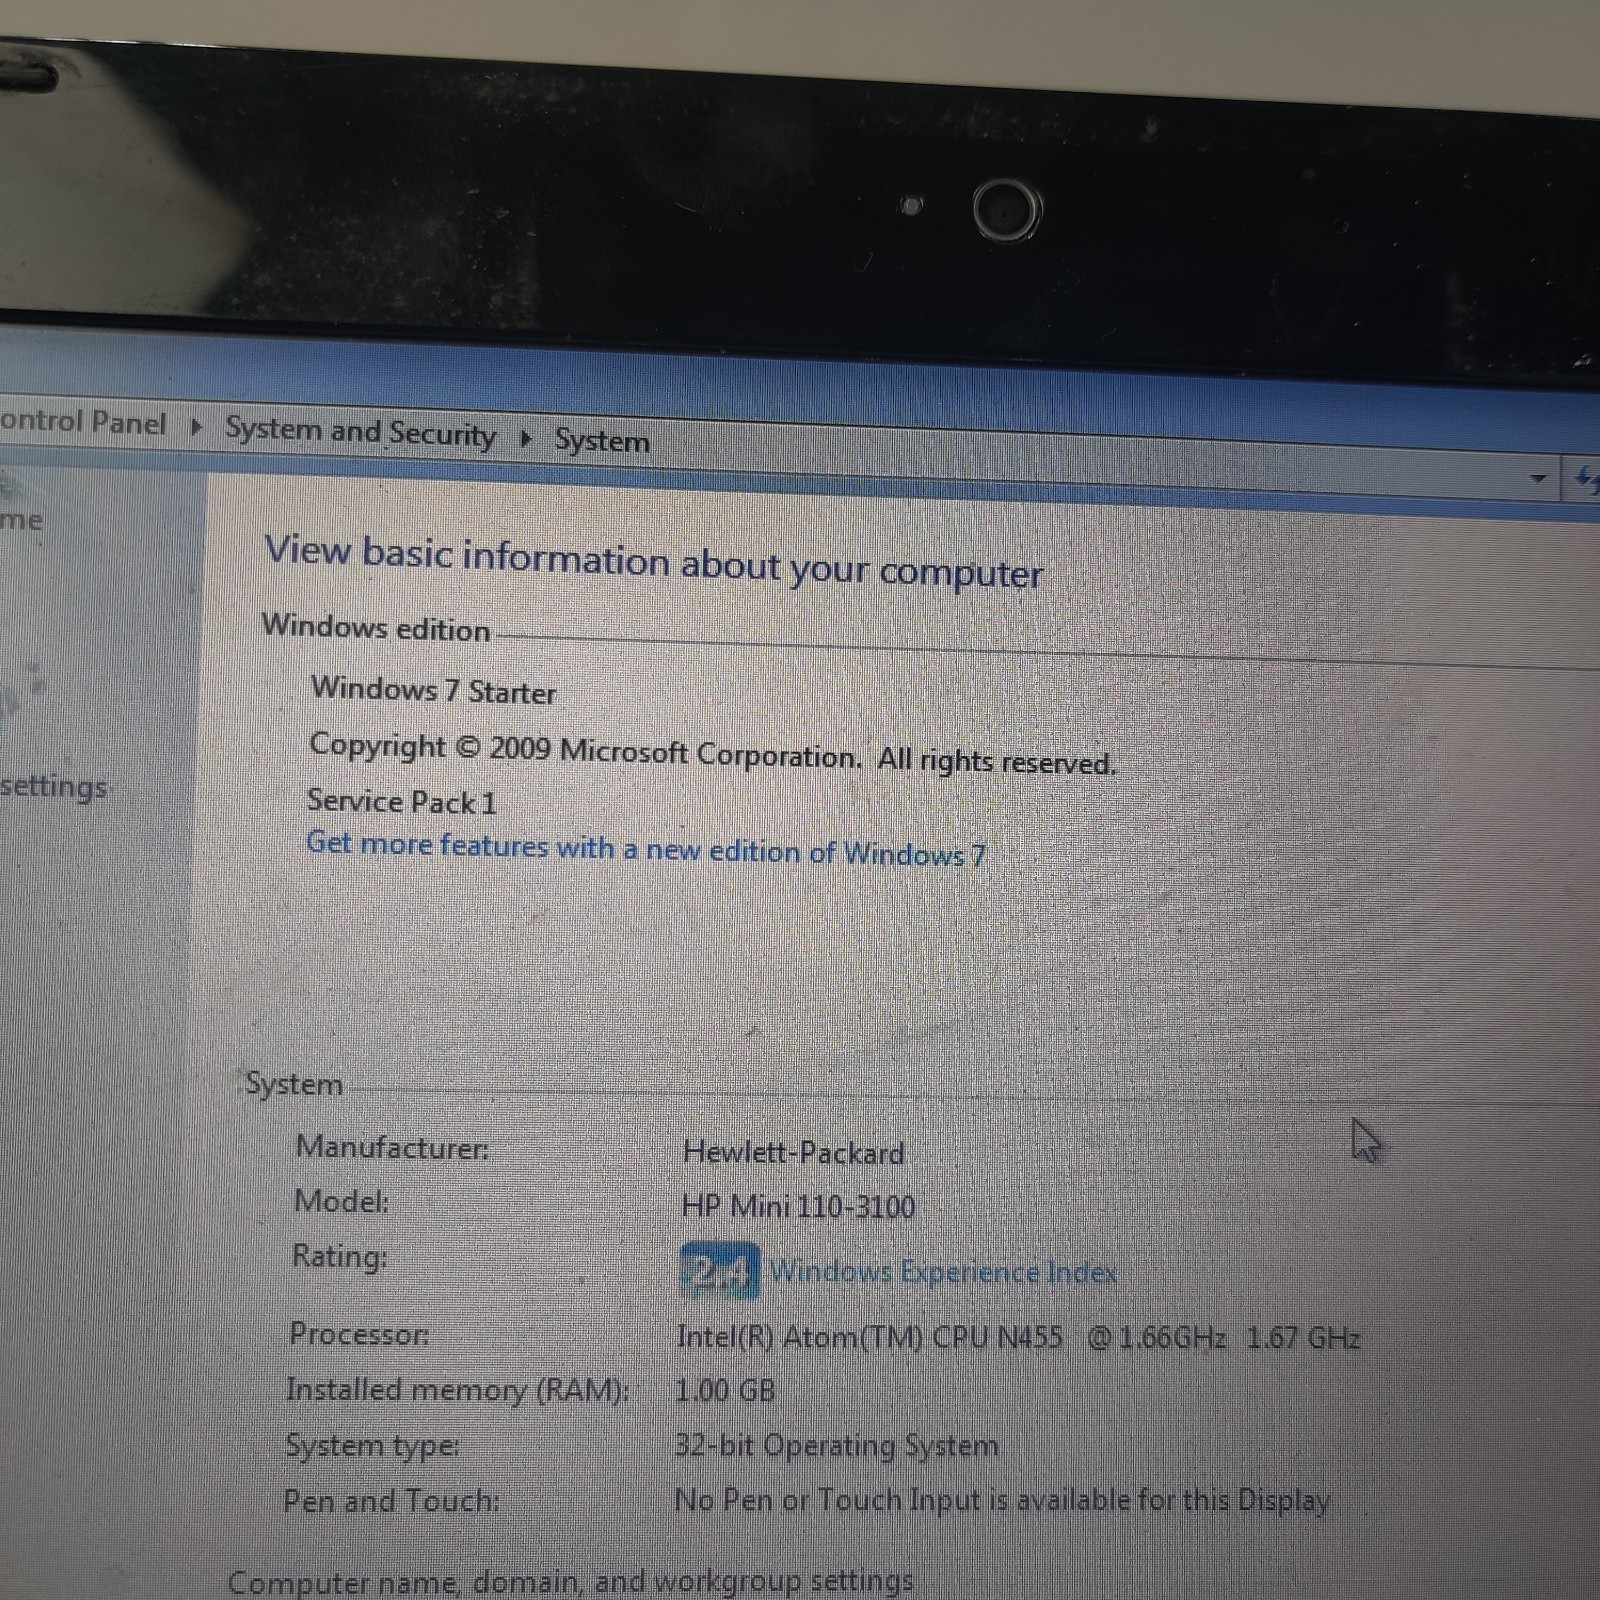
Task: Open the address bar history dropdown
Action: pos(1538,479)
